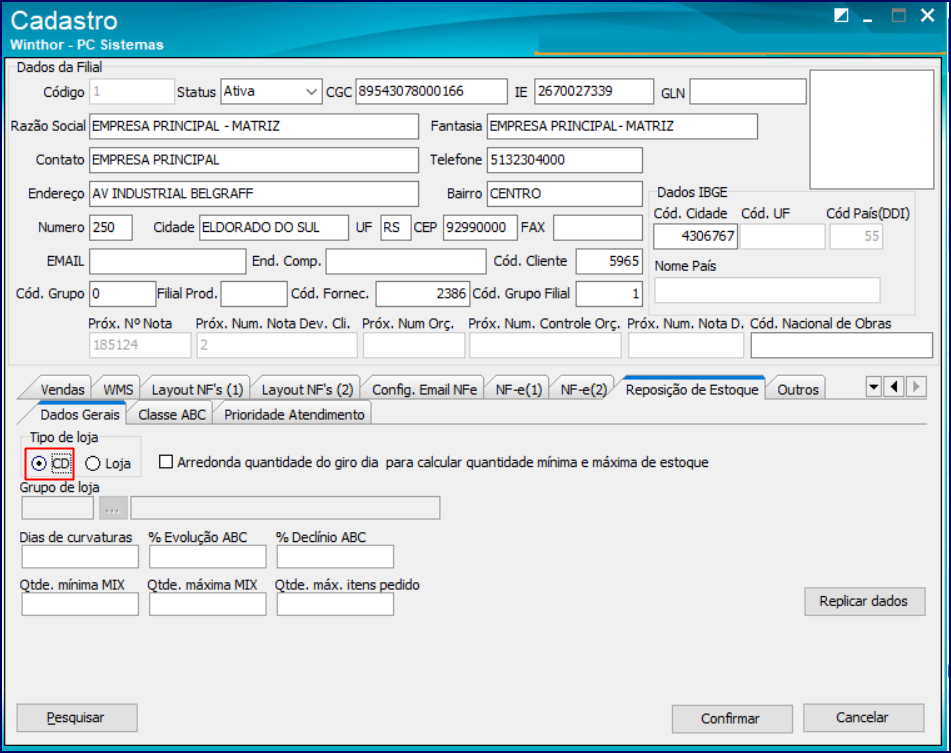The width and height of the screenshot is (951, 753).
Task: Click the Razão Social field
Action: coord(254,126)
